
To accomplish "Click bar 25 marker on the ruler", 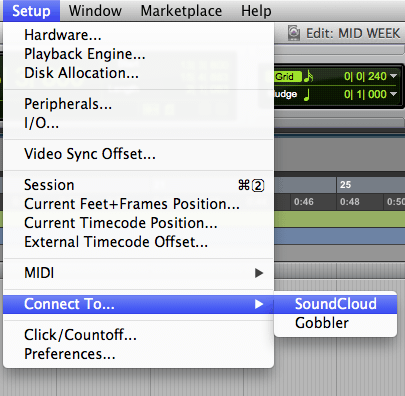I will click(345, 185).
